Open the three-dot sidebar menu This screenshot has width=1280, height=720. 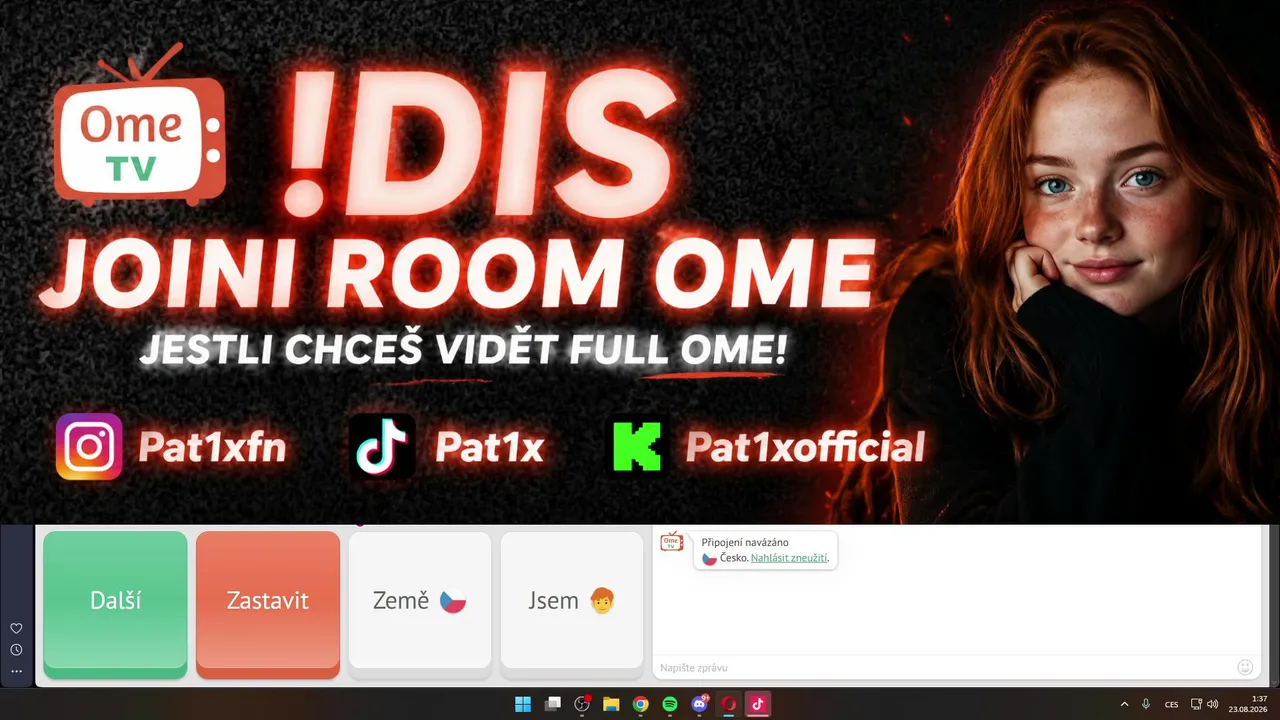[16, 671]
